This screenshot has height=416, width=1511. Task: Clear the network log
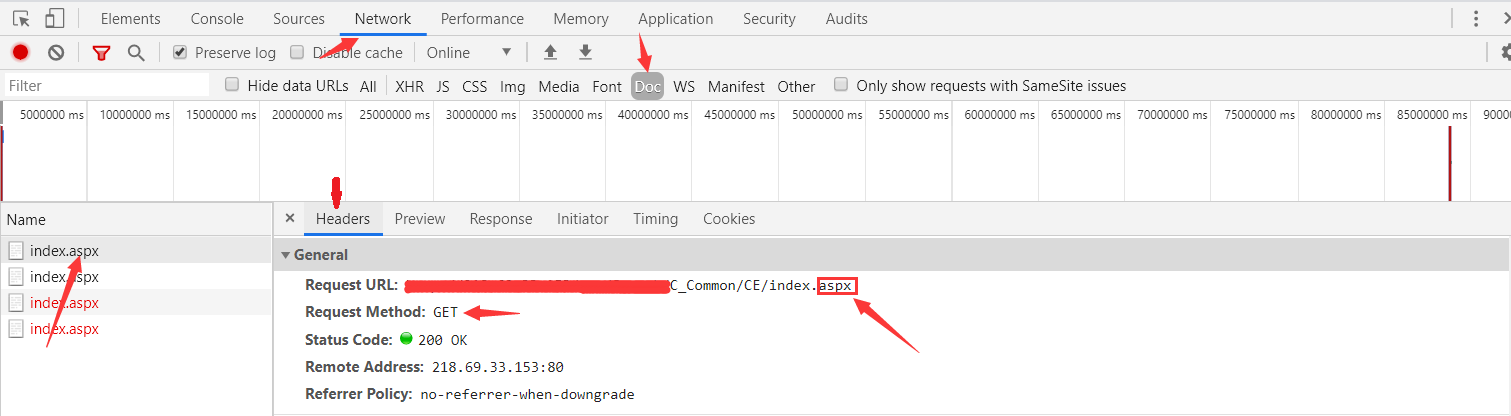point(56,53)
